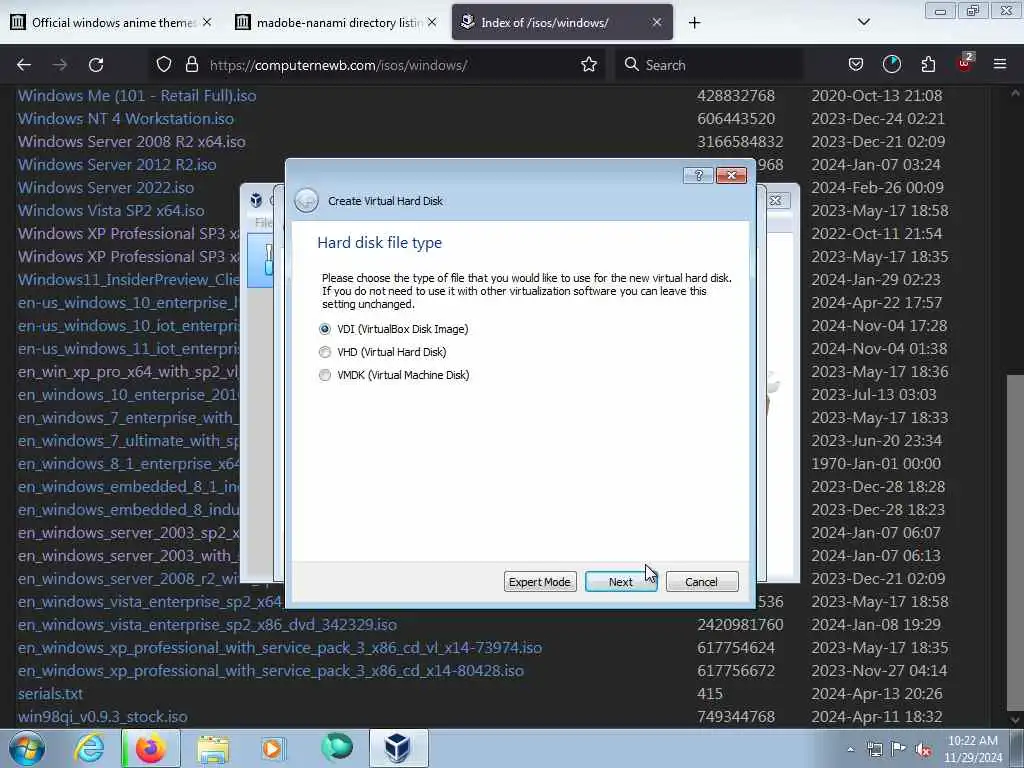Viewport: 1024px width, 768px height.
Task: Open the Windows Start menu orb
Action: (x=27, y=748)
